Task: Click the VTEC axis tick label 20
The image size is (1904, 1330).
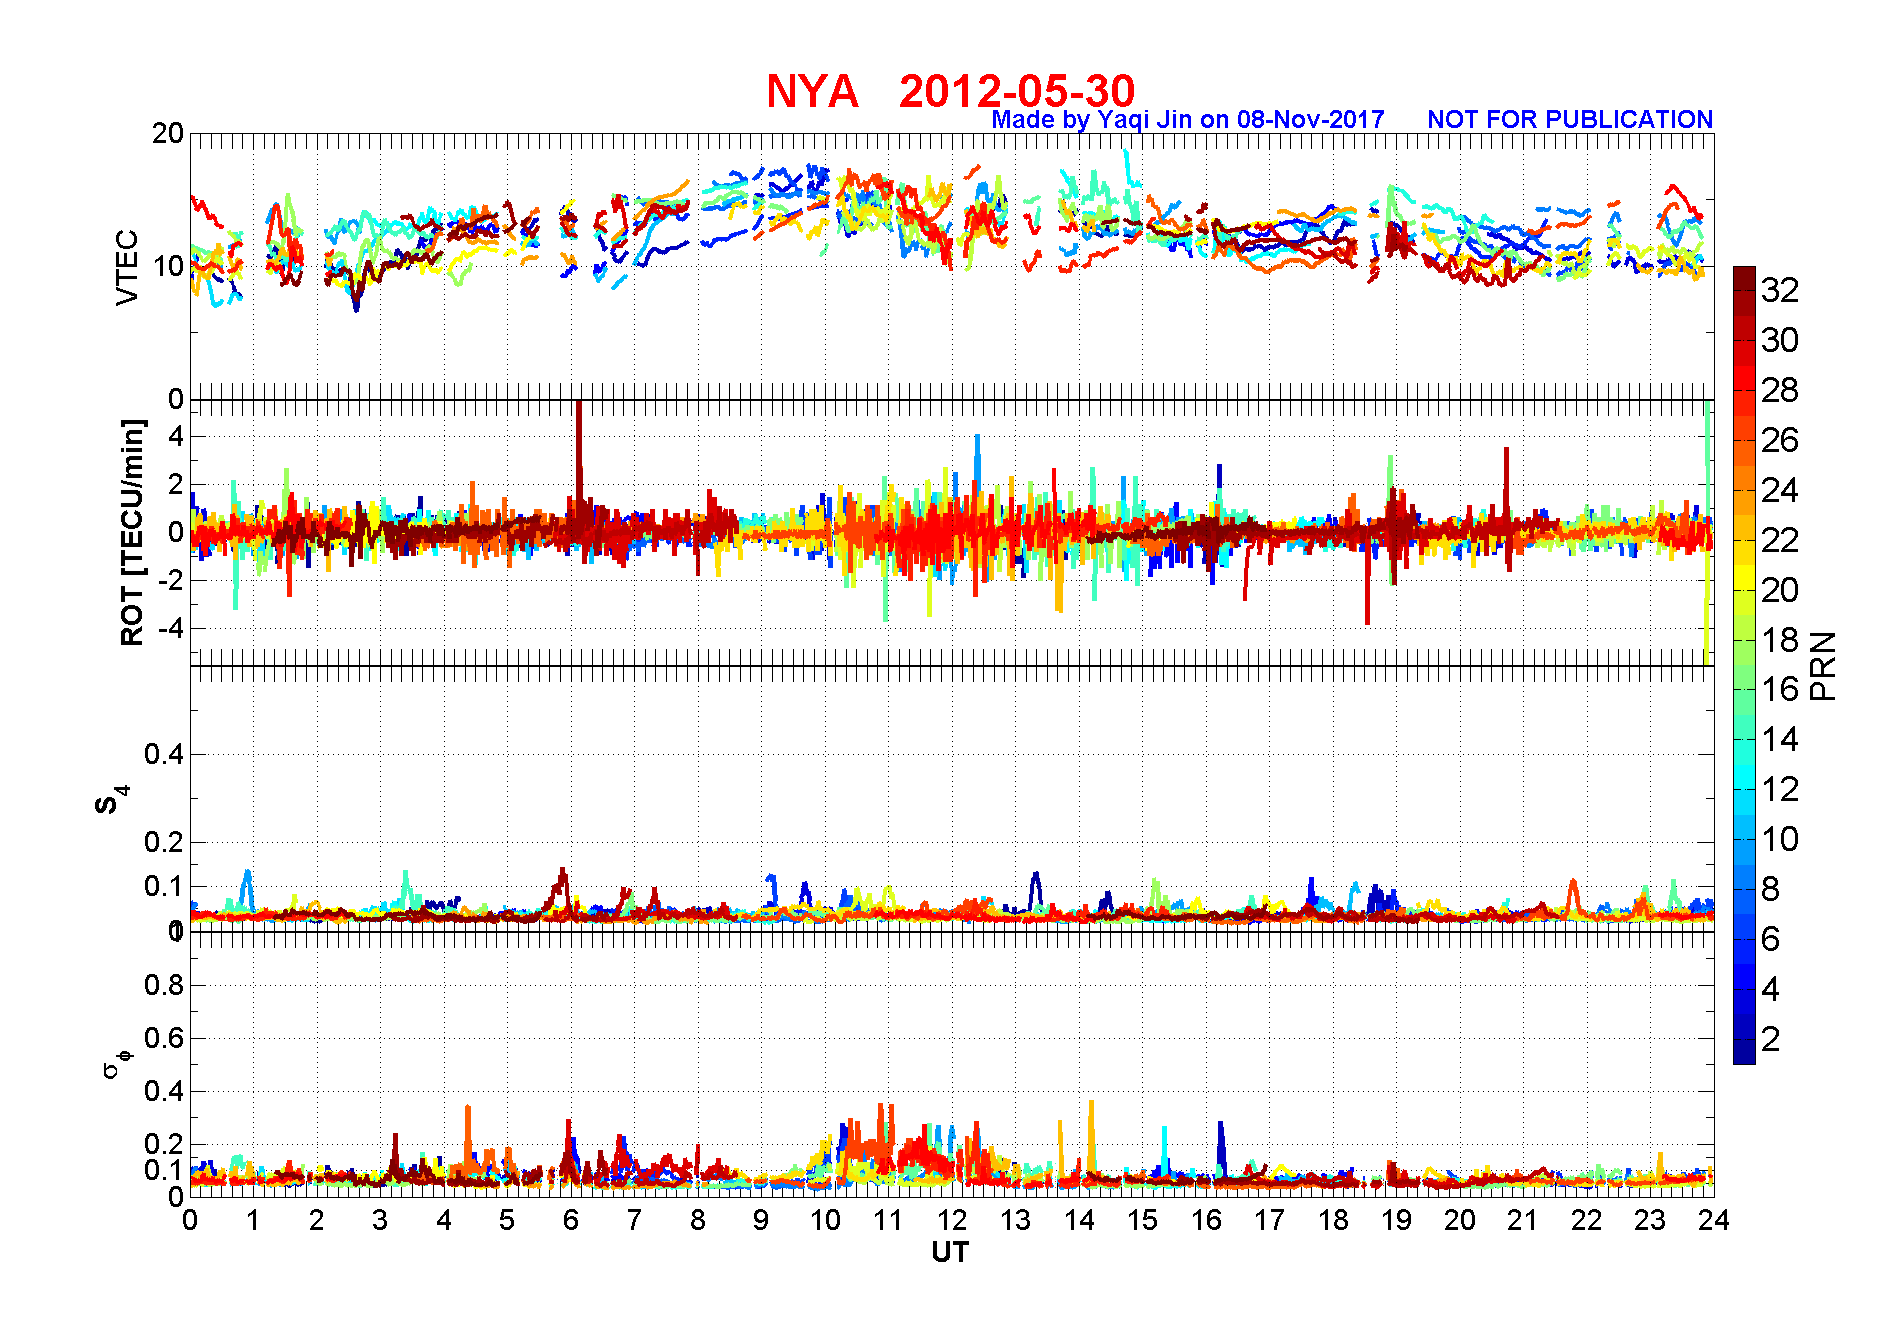Action: [167, 133]
